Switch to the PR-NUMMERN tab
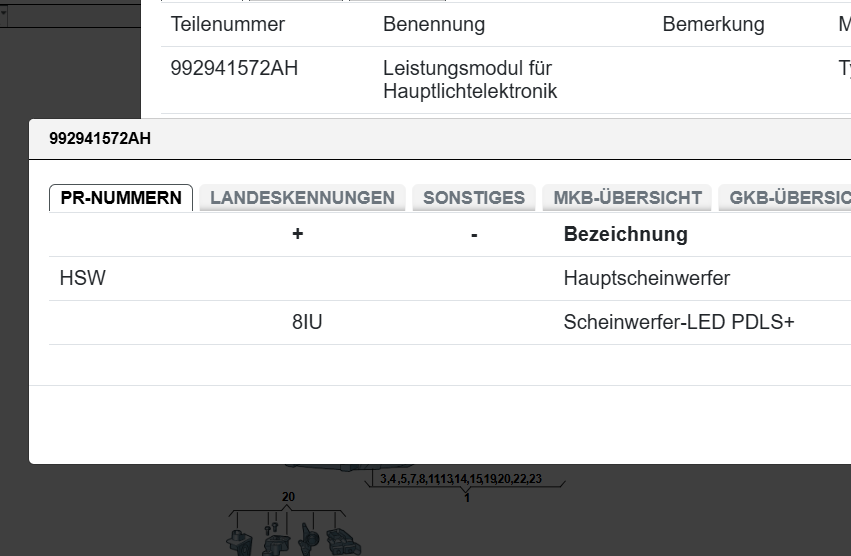The image size is (851, 556). click(x=121, y=198)
